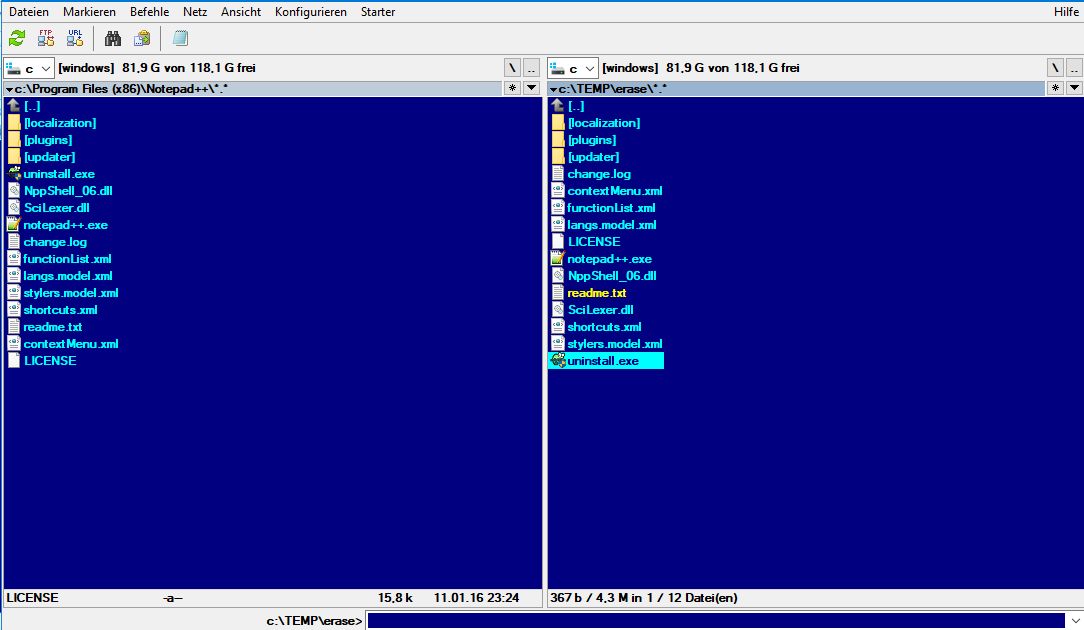The height and width of the screenshot is (630, 1084).
Task: Open the Markieren menu
Action: [x=89, y=12]
